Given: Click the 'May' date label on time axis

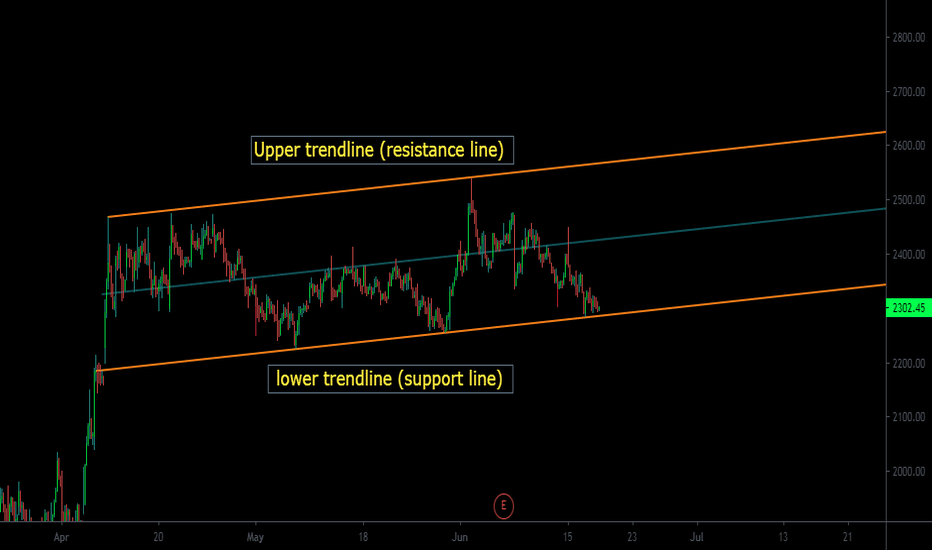Looking at the screenshot, I should [255, 538].
